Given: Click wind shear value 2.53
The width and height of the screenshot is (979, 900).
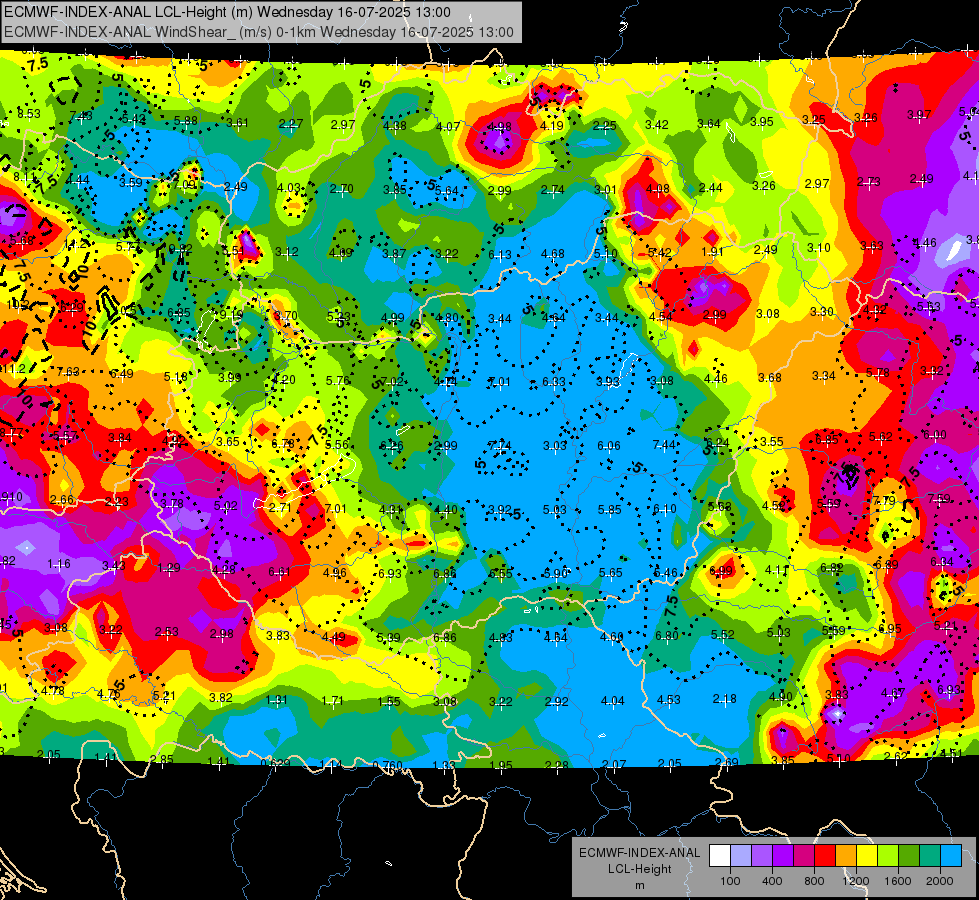Looking at the screenshot, I should (x=167, y=632).
